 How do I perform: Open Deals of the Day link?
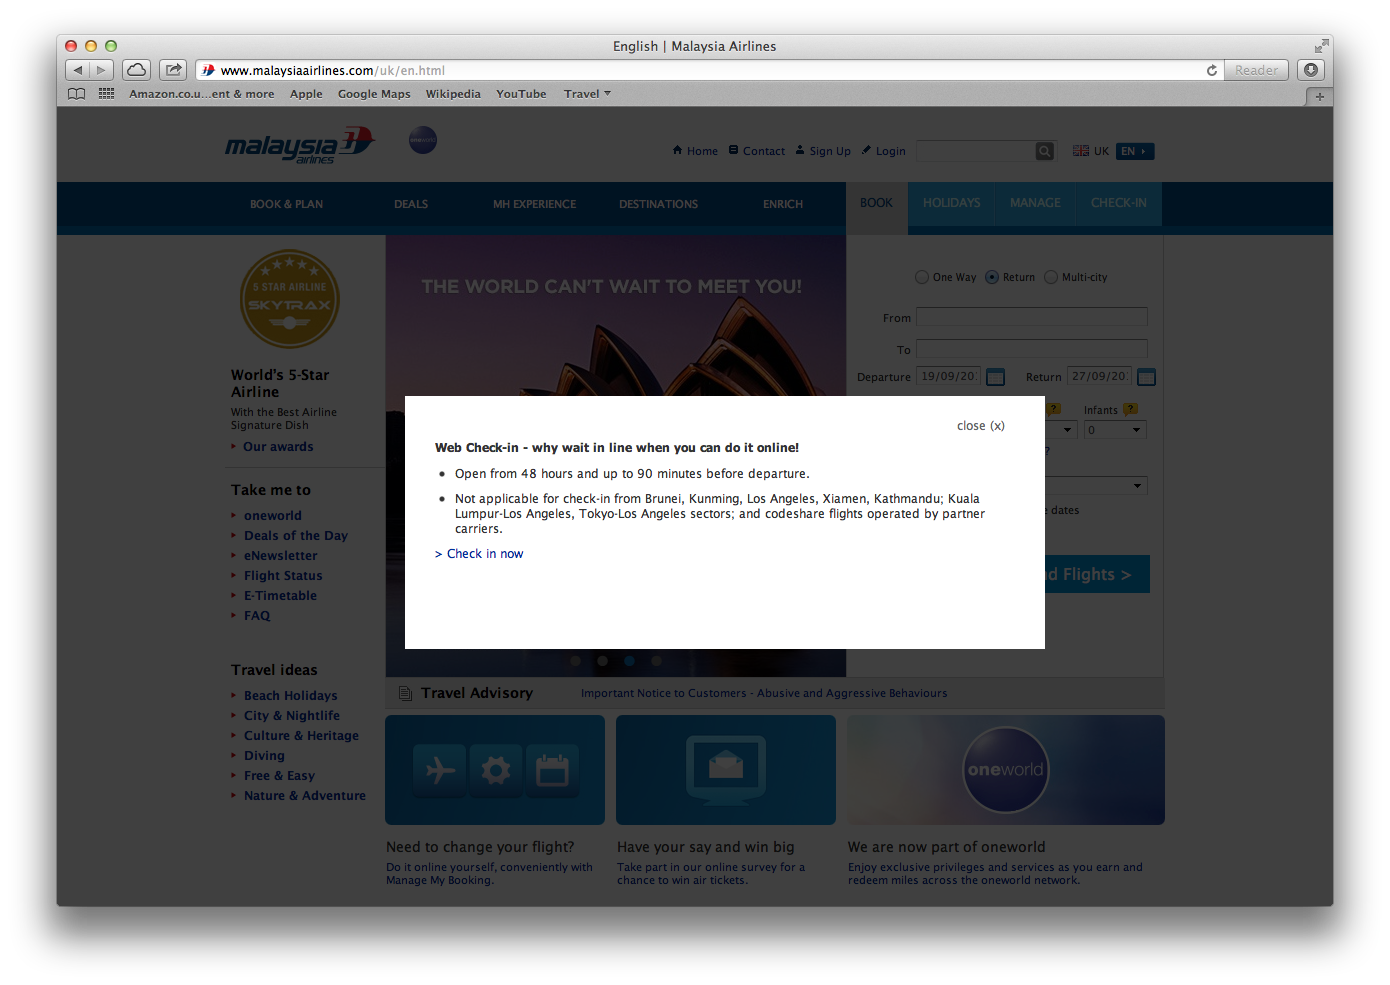[x=296, y=536]
